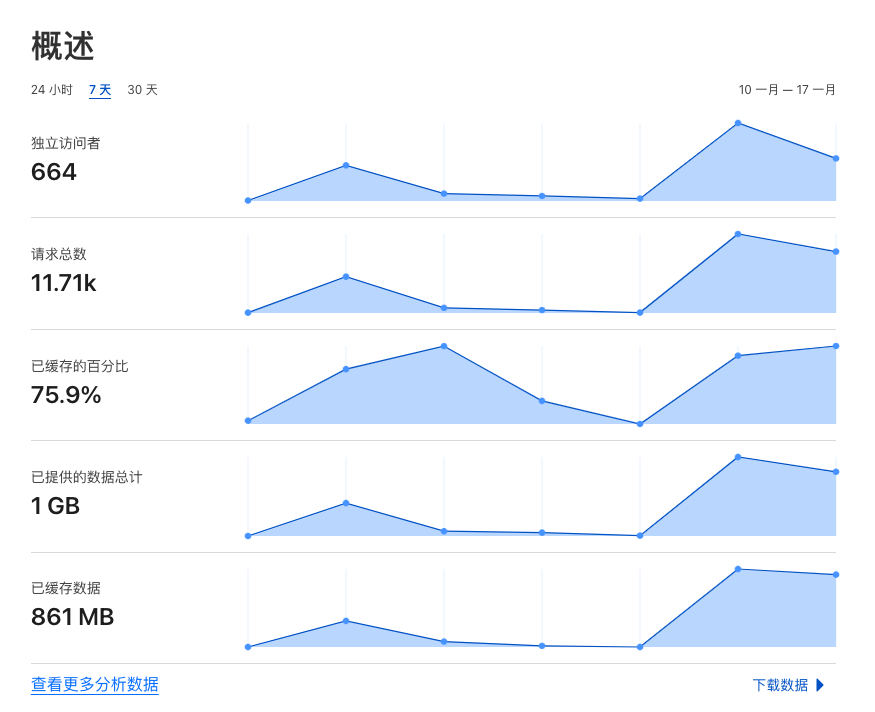Select the fifth data point in 已缓存的百分比 chart

640,424
